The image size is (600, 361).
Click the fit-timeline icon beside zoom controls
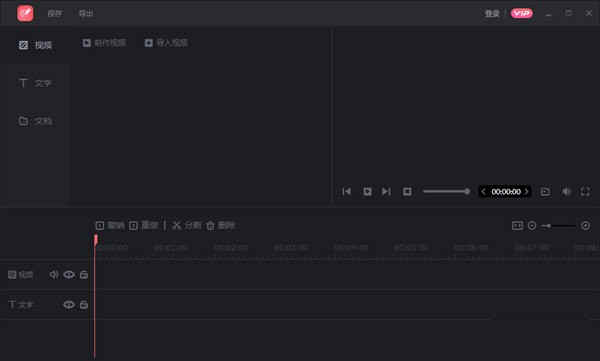point(517,225)
